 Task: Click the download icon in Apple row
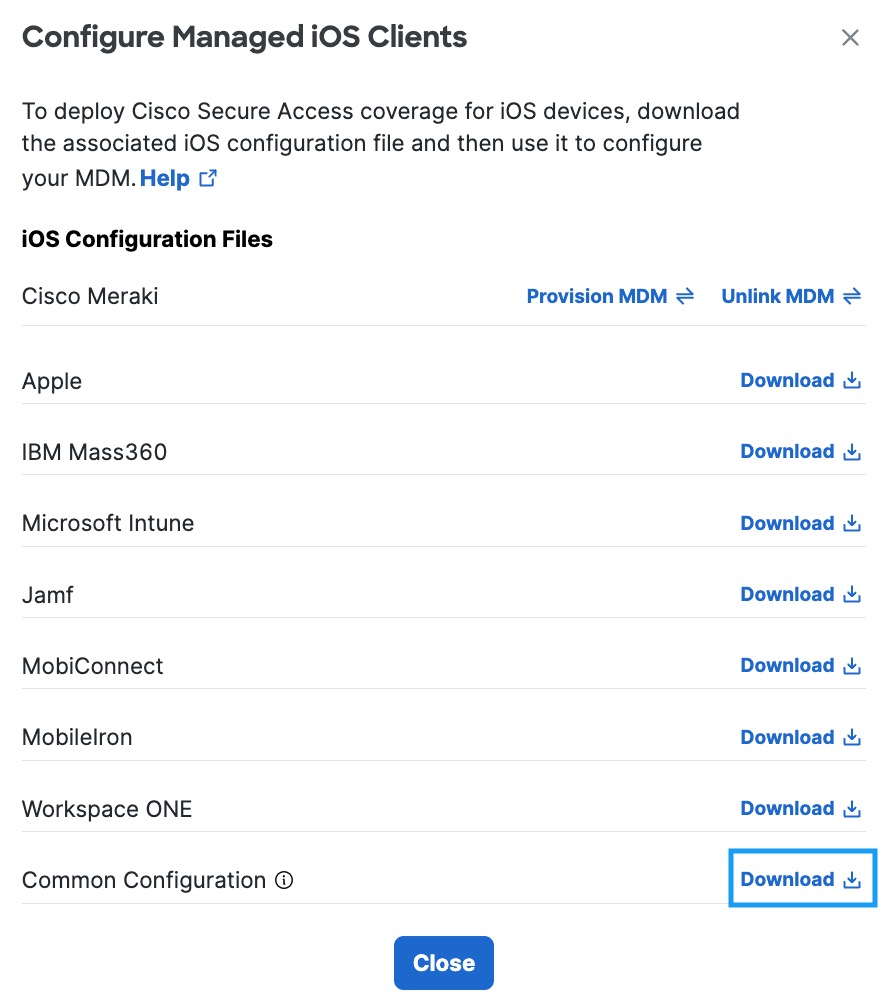pos(852,380)
